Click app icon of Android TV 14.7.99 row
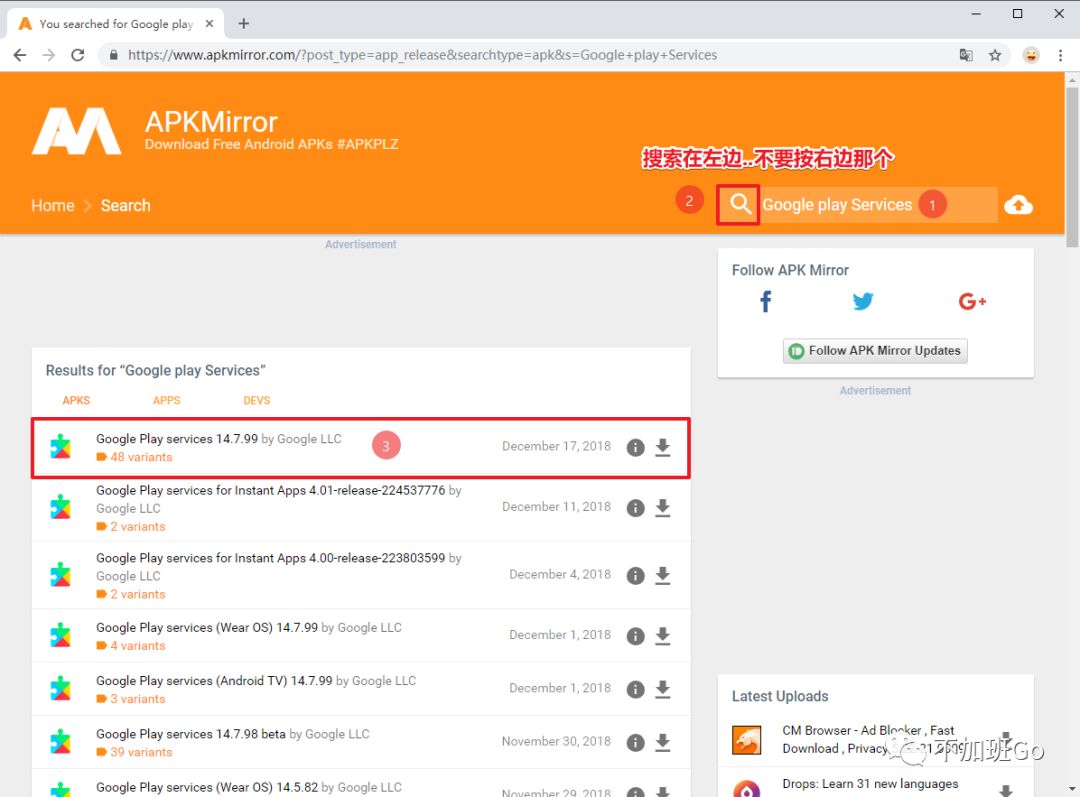Screen dimensions: 1080x797 61,689
